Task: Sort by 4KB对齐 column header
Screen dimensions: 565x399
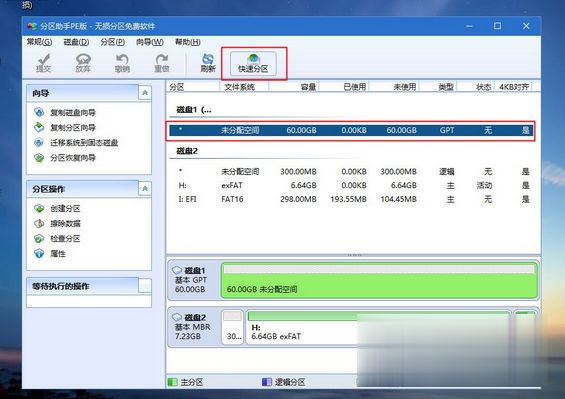Action: [x=513, y=87]
